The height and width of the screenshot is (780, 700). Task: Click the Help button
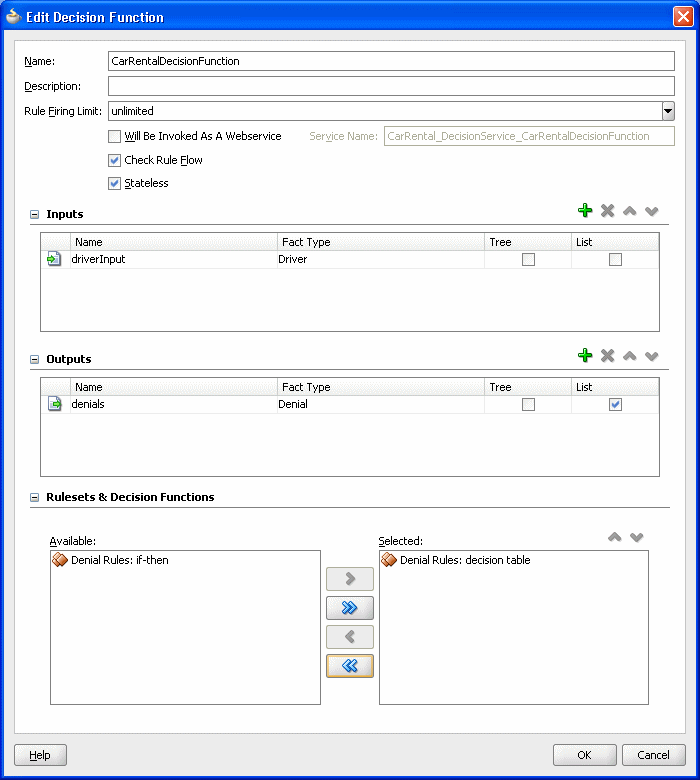40,755
